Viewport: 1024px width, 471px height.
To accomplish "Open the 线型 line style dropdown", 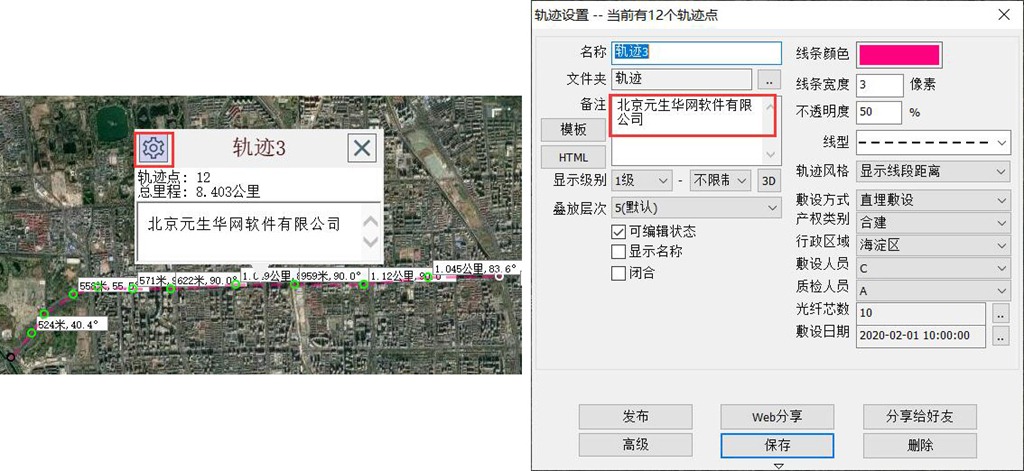I will (934, 141).
